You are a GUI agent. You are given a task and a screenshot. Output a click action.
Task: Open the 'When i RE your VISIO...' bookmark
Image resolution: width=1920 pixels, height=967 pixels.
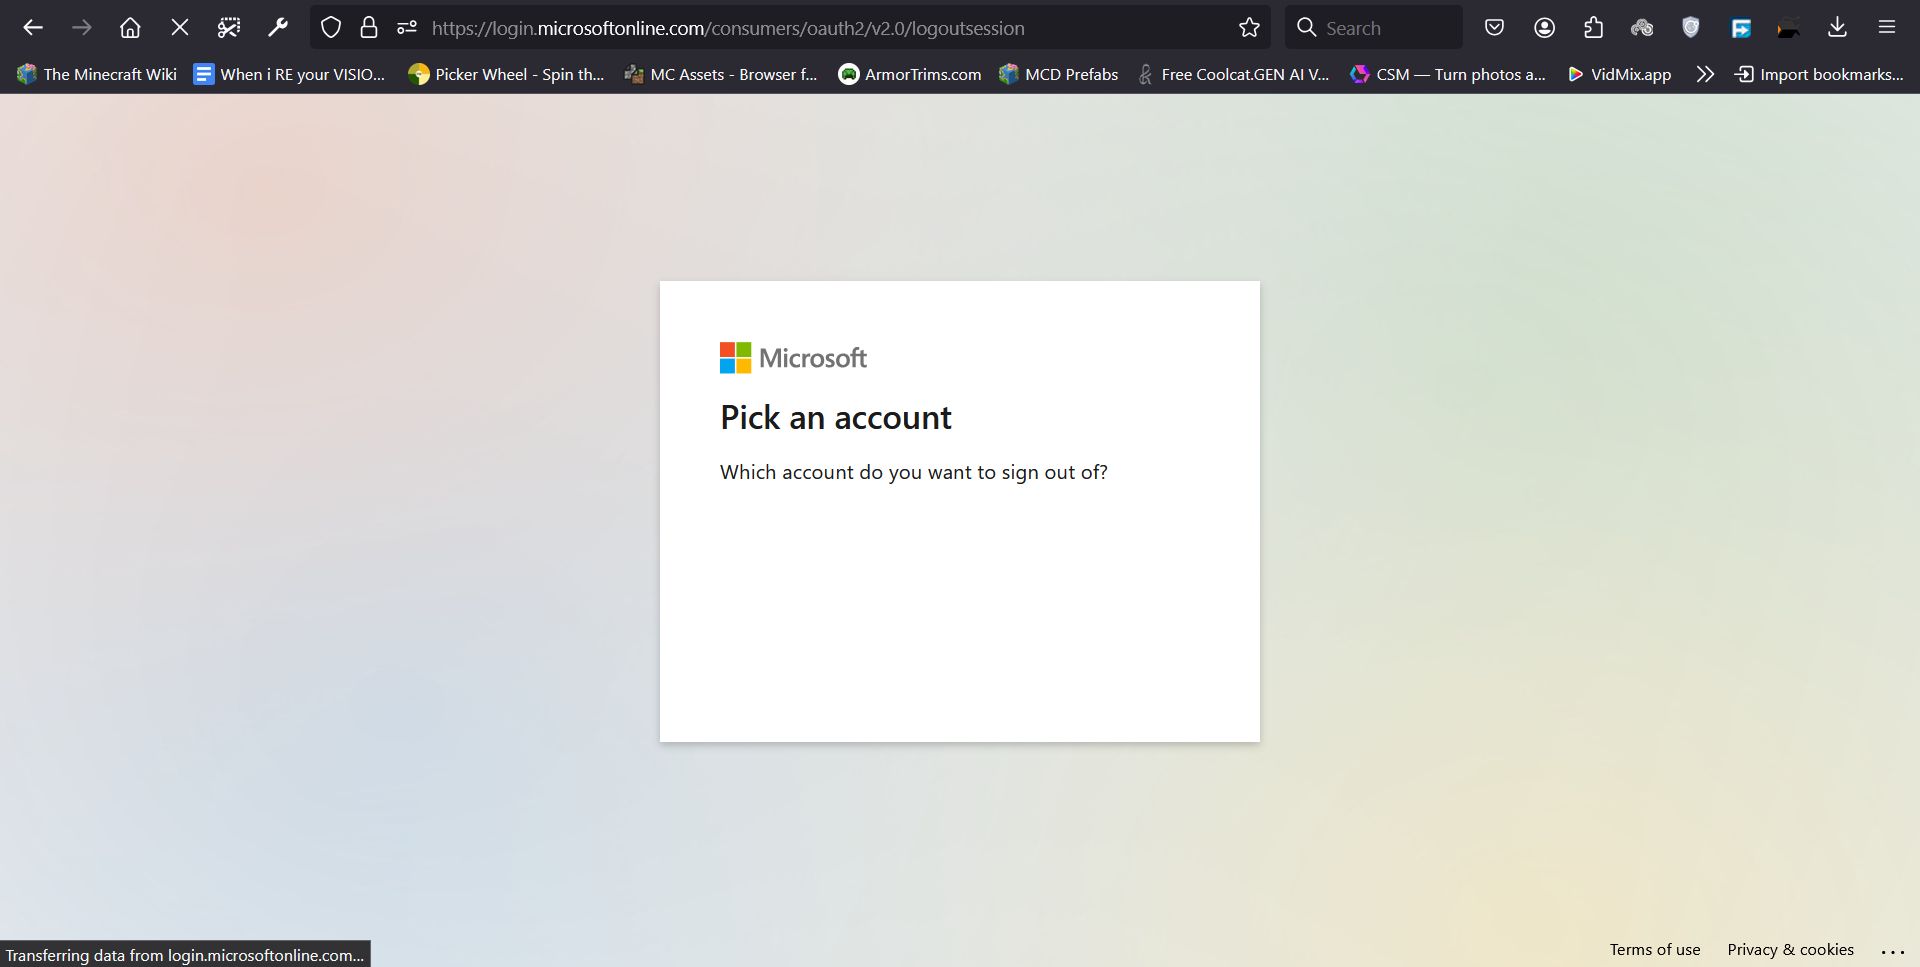(289, 74)
